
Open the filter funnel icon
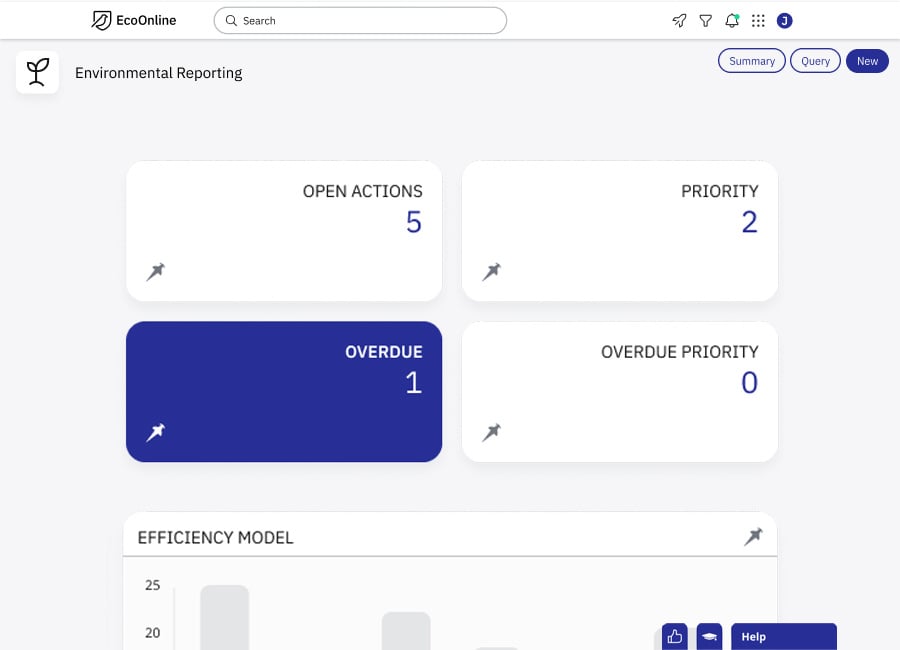(x=705, y=21)
